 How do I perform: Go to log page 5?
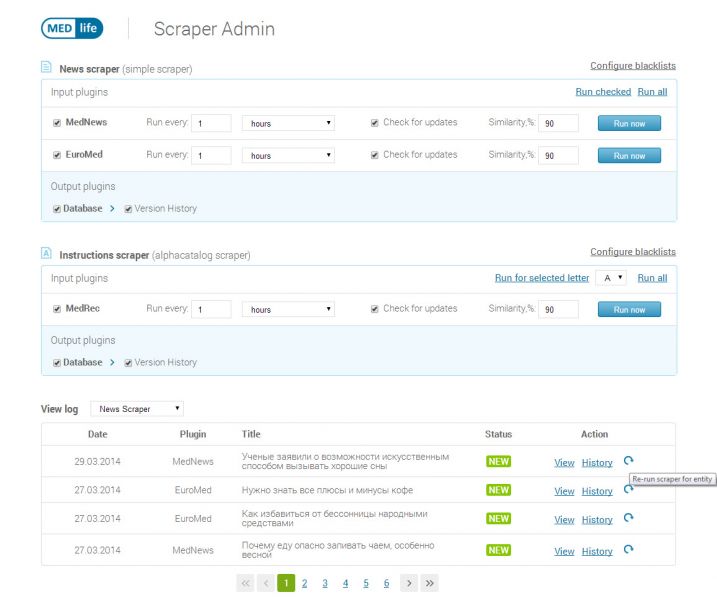366,583
